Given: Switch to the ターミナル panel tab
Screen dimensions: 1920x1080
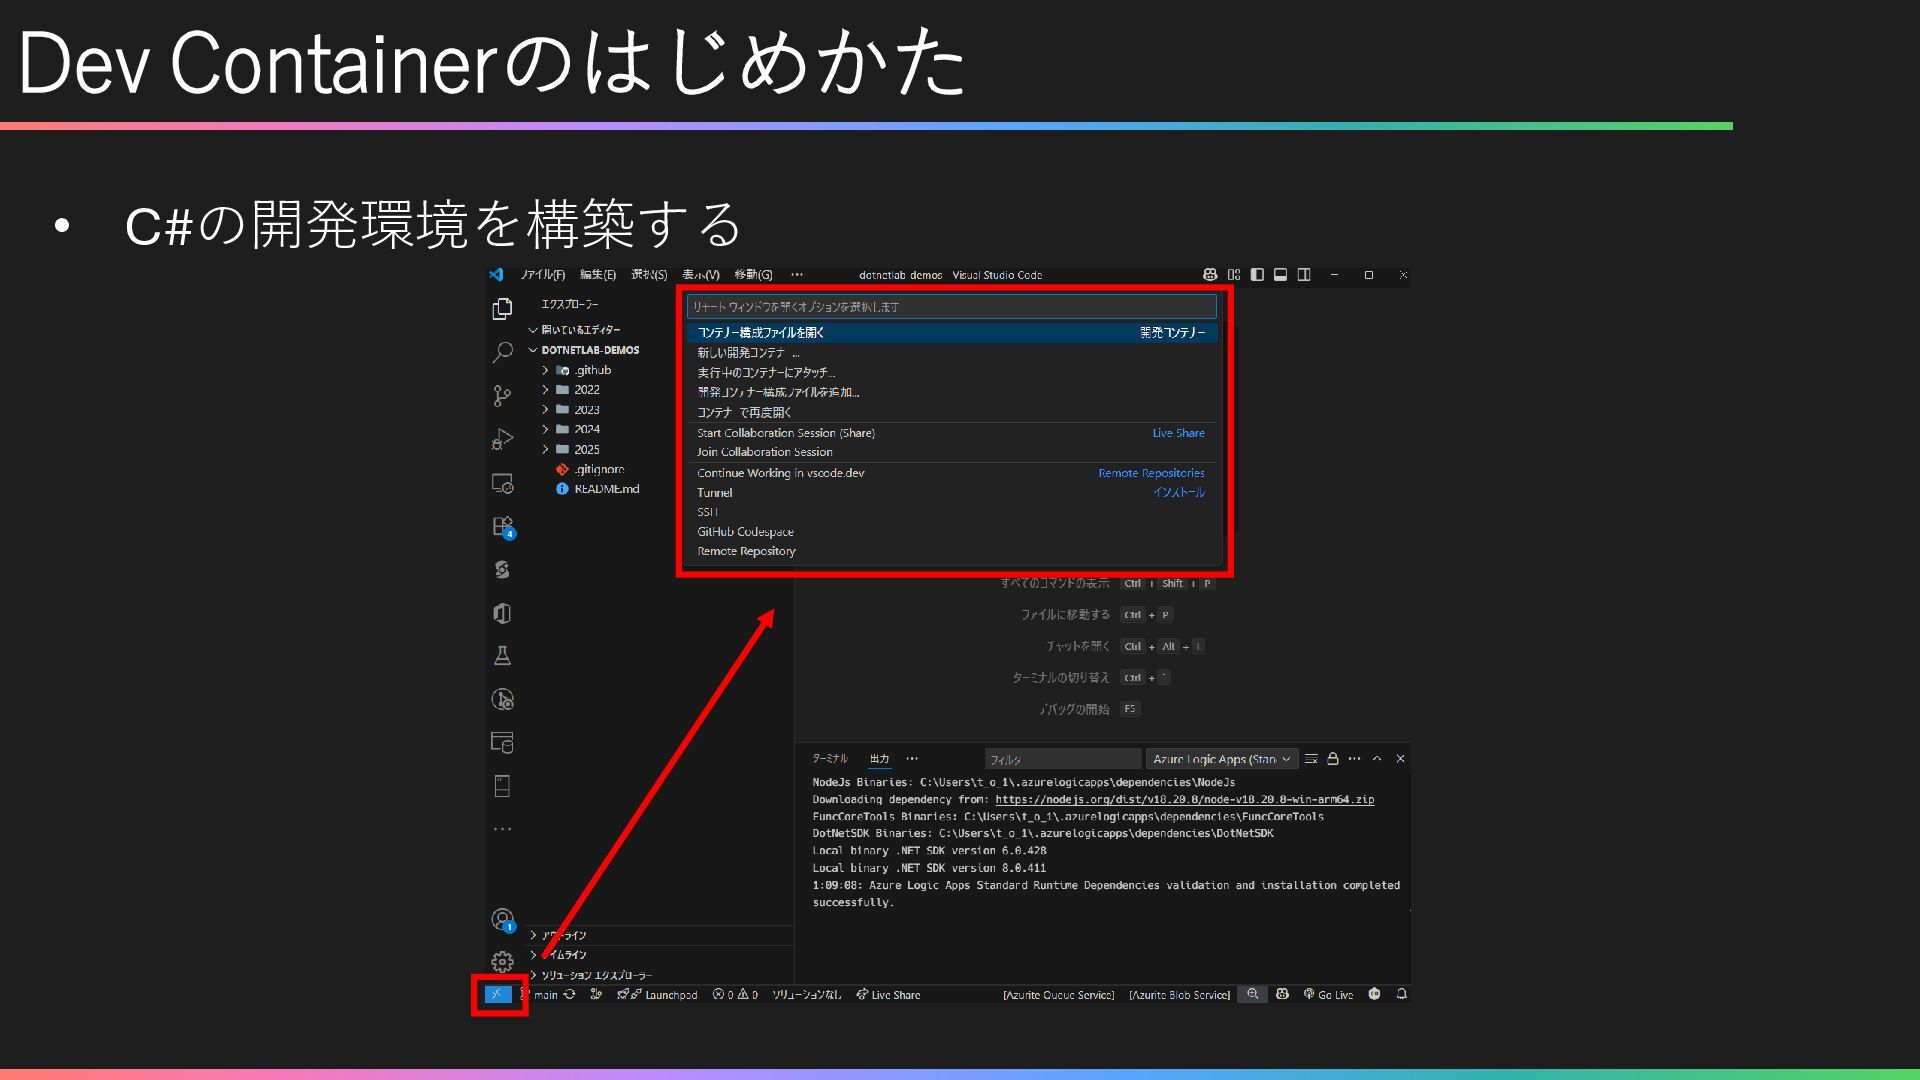Looking at the screenshot, I should click(x=830, y=759).
